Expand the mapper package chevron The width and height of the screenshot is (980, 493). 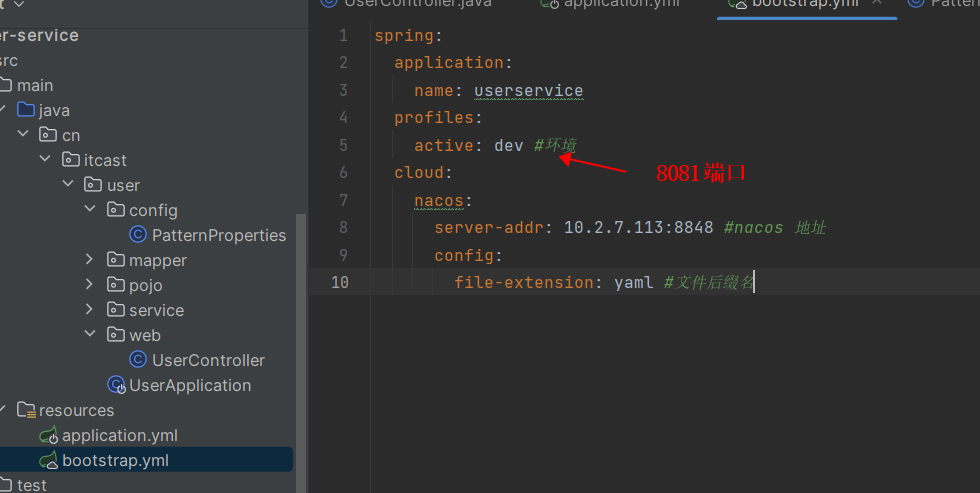point(91,260)
